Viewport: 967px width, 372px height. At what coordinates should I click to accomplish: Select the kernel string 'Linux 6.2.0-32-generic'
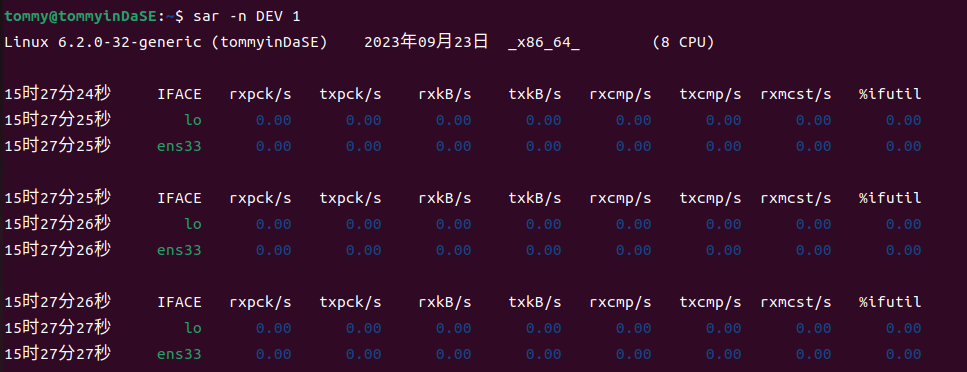coord(102,43)
